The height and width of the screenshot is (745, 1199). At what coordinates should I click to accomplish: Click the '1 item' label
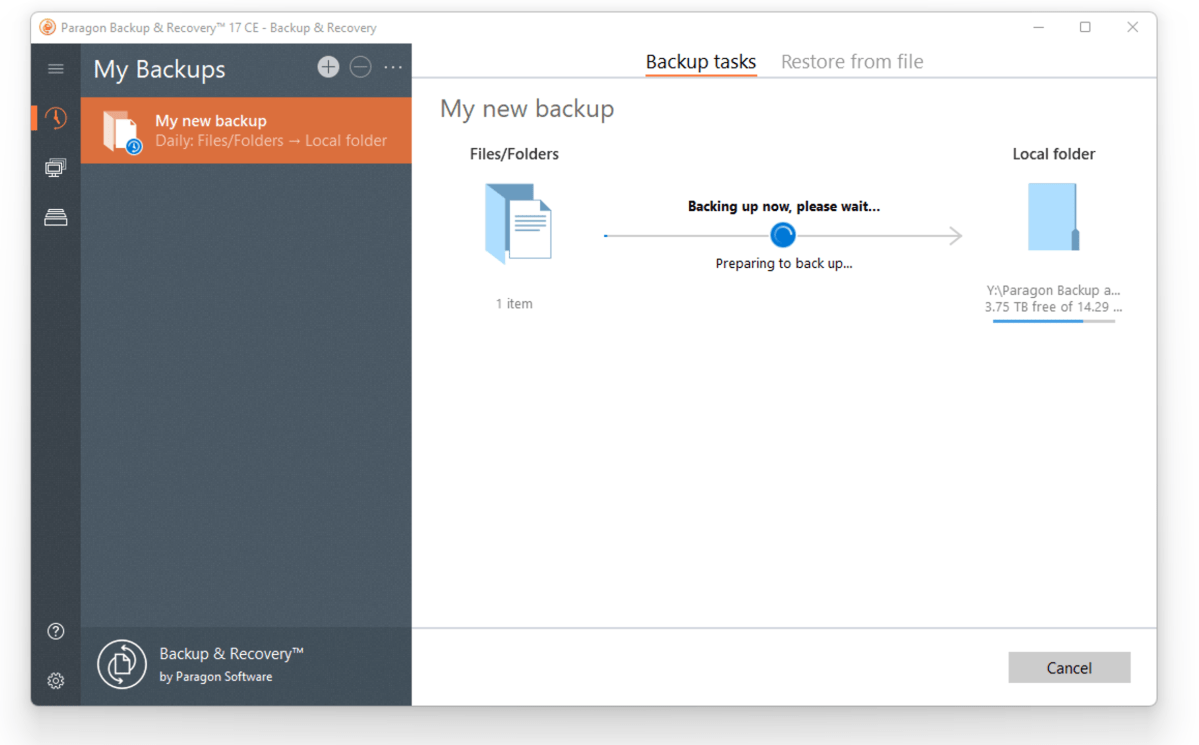click(514, 304)
